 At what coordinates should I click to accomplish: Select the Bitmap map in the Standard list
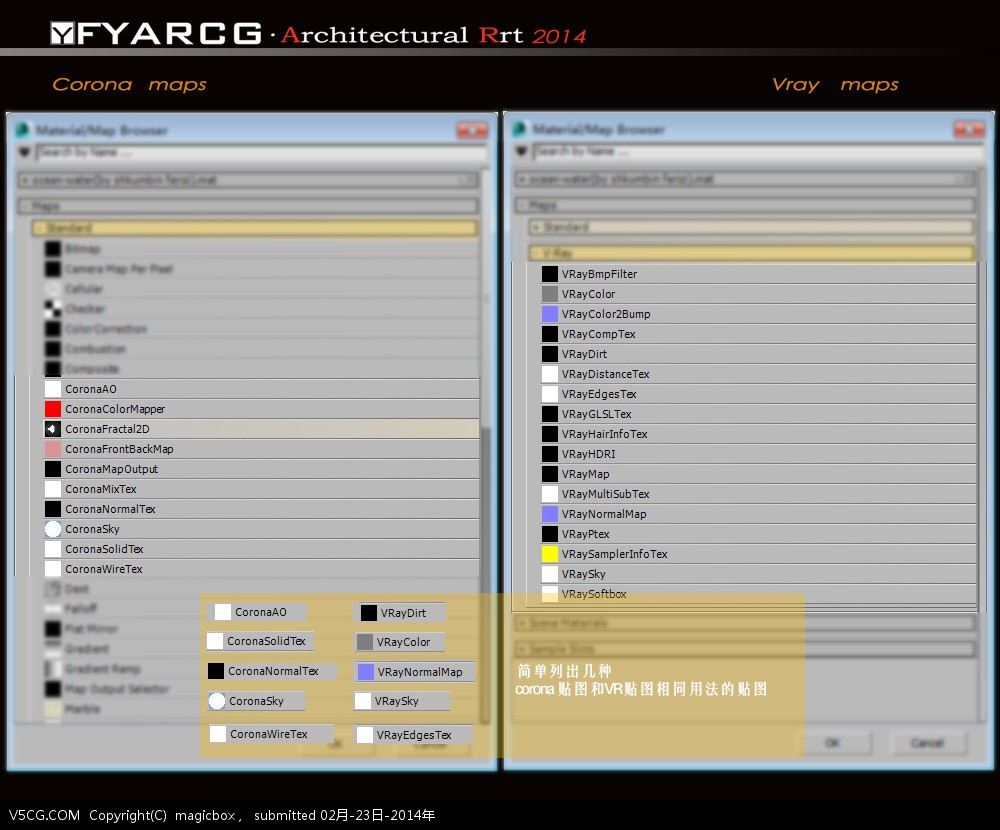point(261,249)
